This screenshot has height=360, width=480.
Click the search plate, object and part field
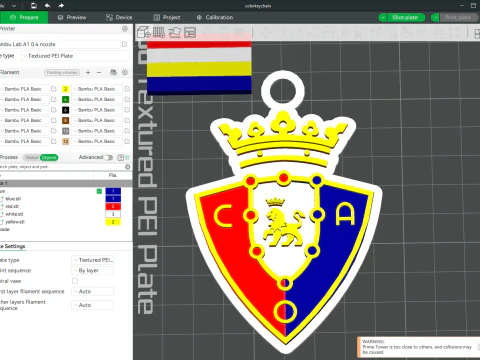62,167
